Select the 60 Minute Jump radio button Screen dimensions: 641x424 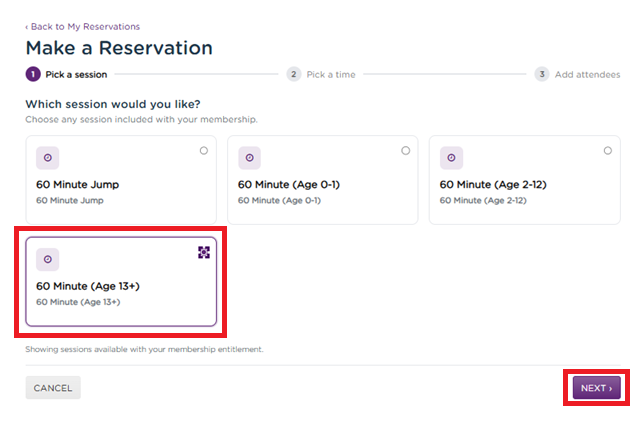[x=204, y=150]
